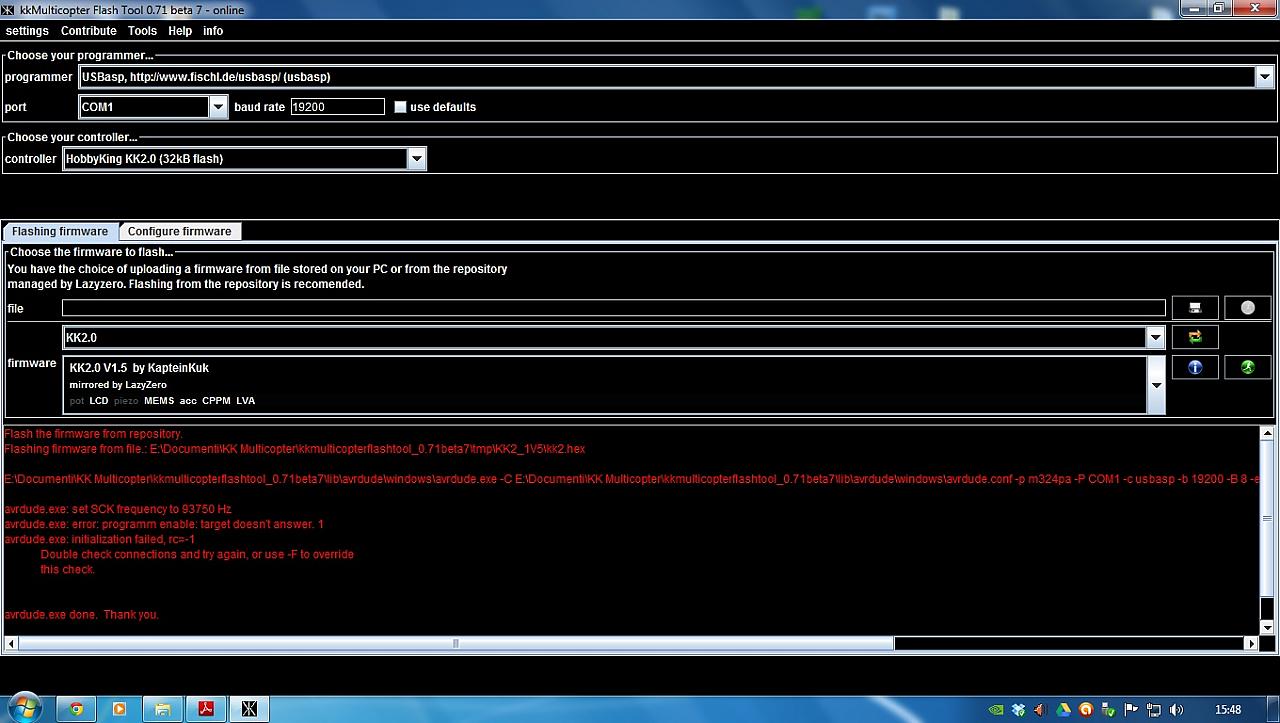Click the baud rate input field
Viewport: 1280px width, 723px height.
pyautogui.click(x=337, y=107)
